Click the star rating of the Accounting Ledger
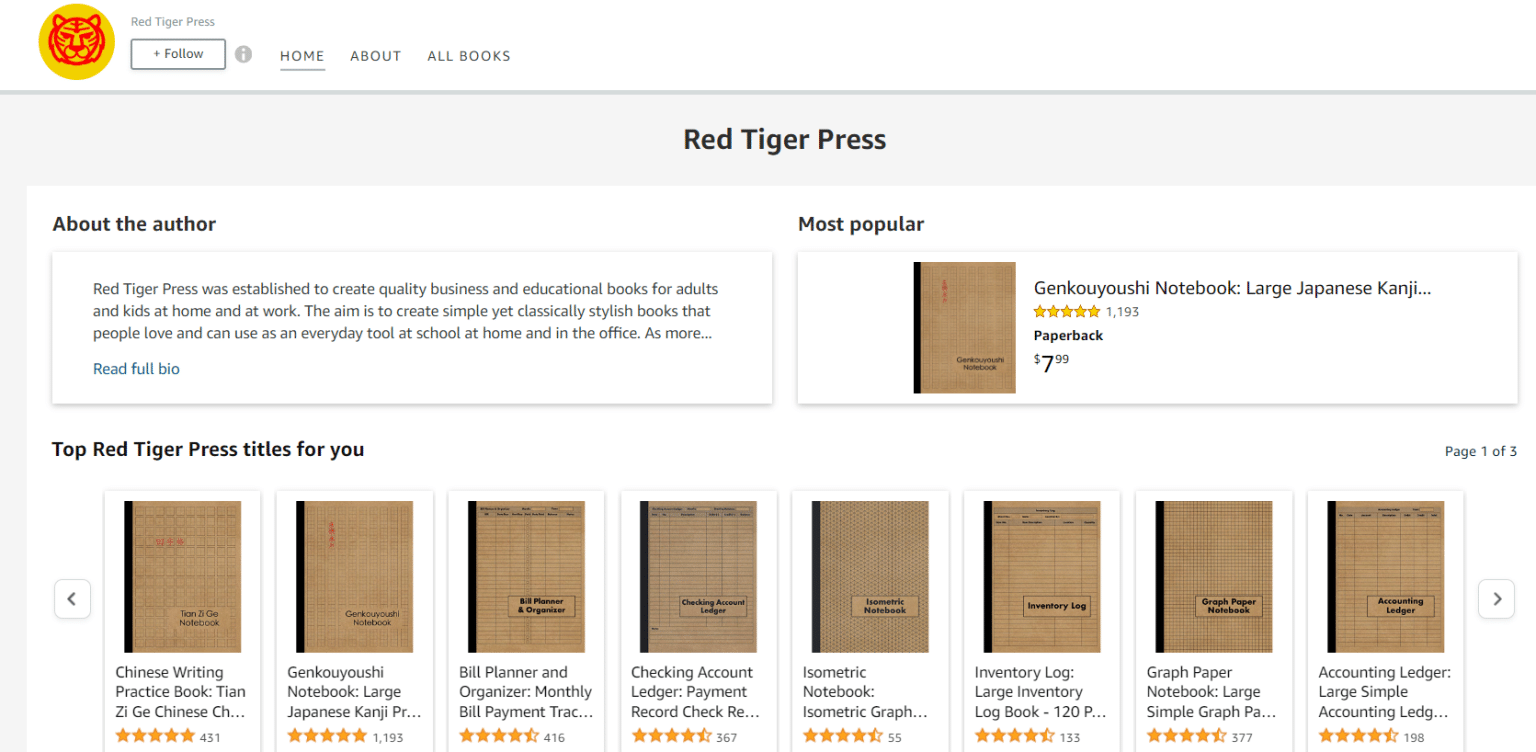The image size is (1536, 752). coord(1357,736)
